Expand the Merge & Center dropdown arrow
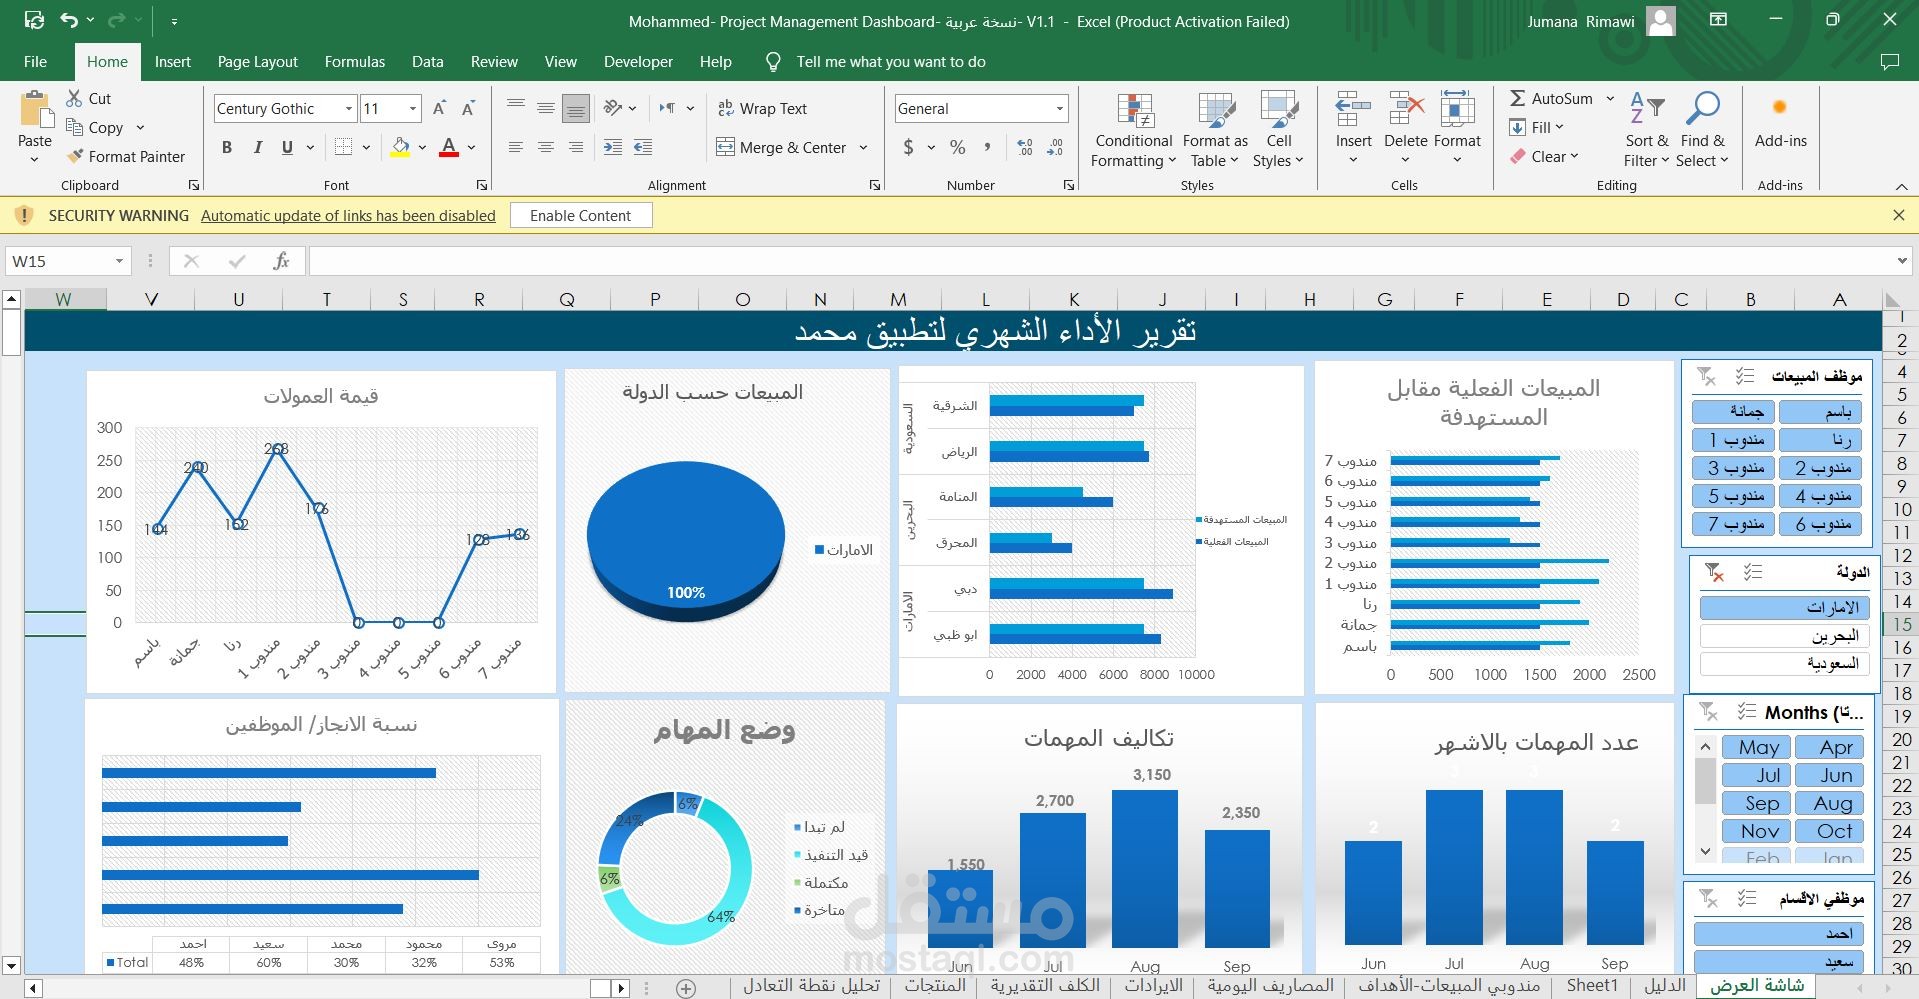Image resolution: width=1919 pixels, height=999 pixels. pyautogui.click(x=863, y=147)
